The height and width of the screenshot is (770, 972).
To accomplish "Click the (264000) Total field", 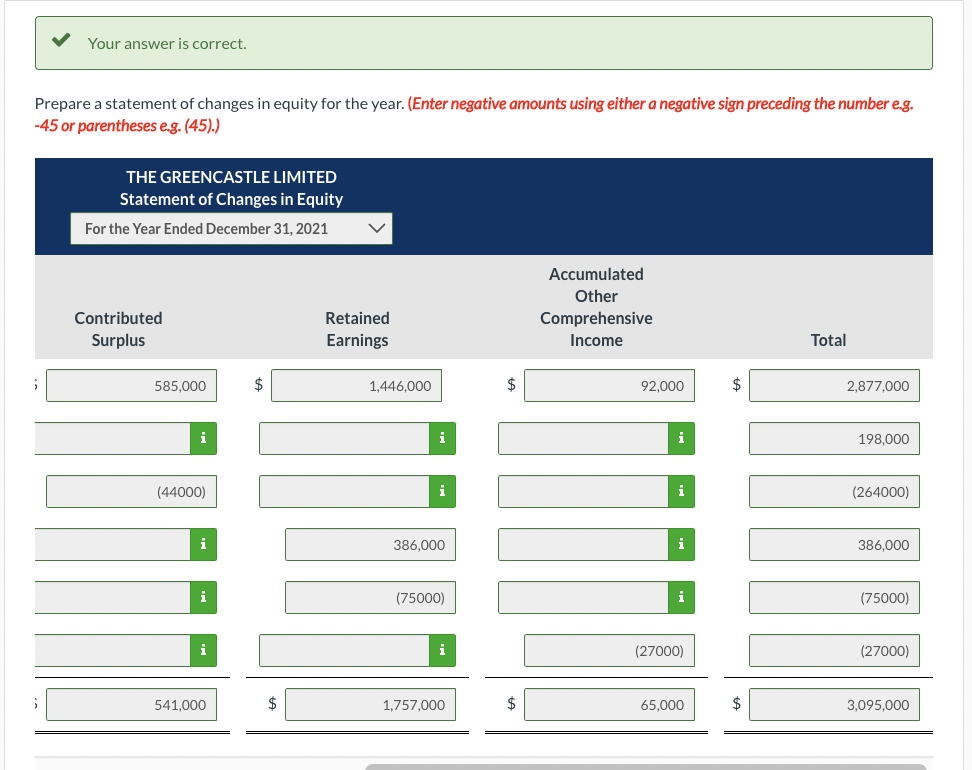I will pyautogui.click(x=834, y=492).
